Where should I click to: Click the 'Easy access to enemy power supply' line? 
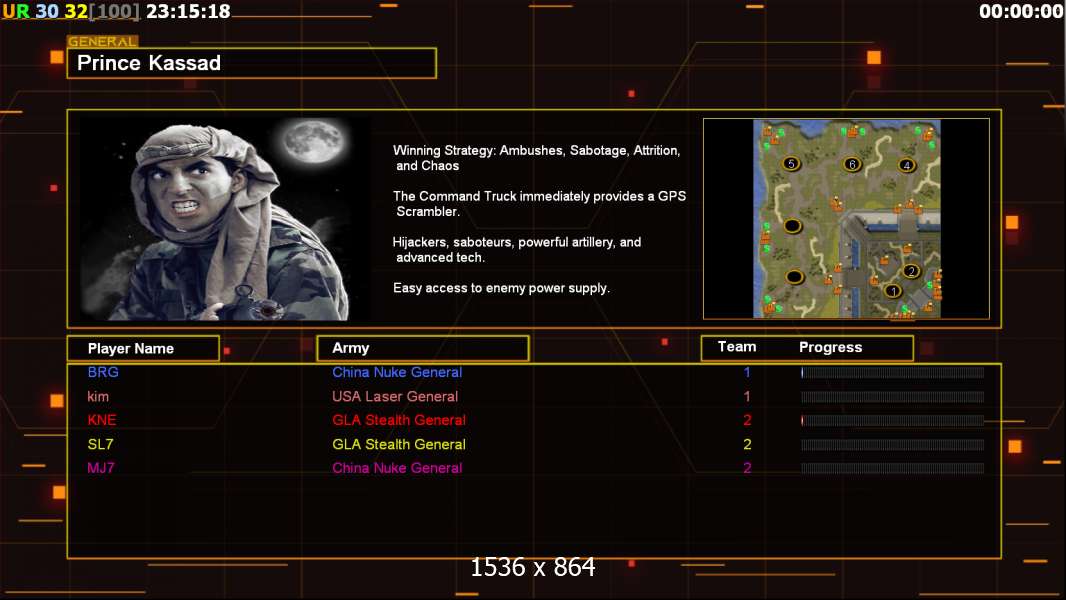pyautogui.click(x=501, y=288)
